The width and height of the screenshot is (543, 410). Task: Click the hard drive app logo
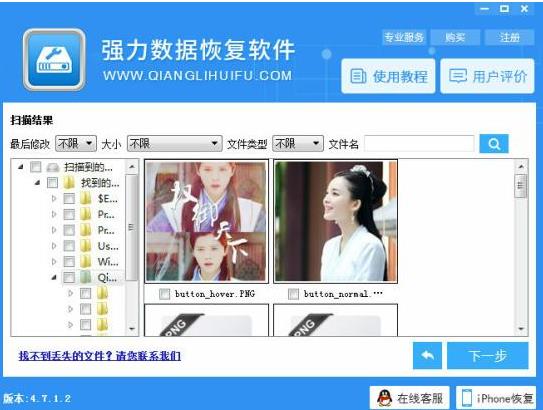(54, 60)
